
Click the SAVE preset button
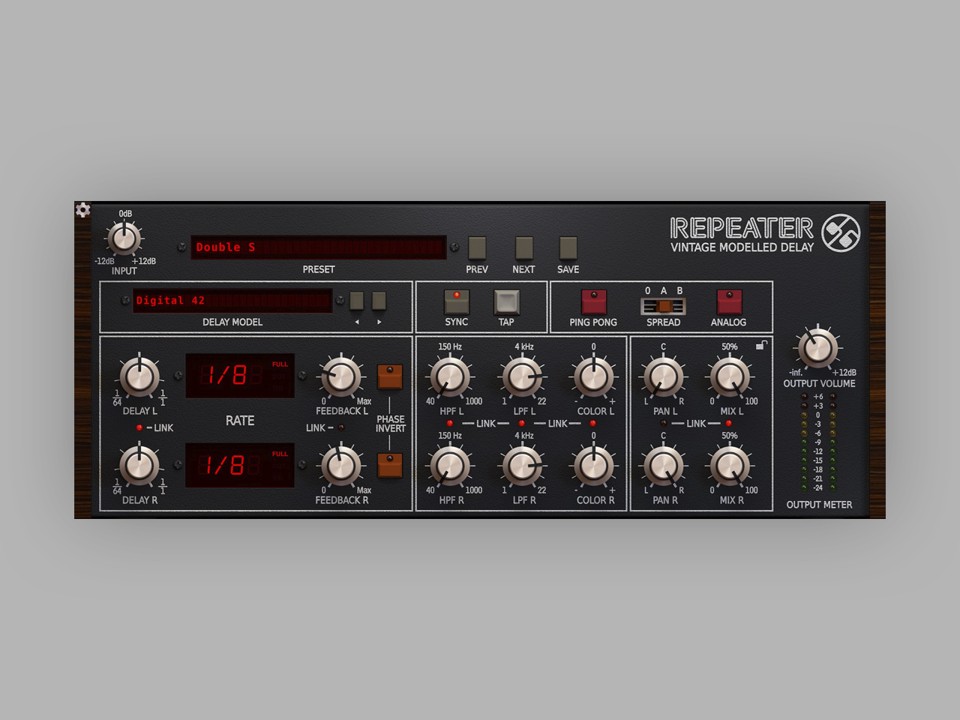(x=568, y=248)
